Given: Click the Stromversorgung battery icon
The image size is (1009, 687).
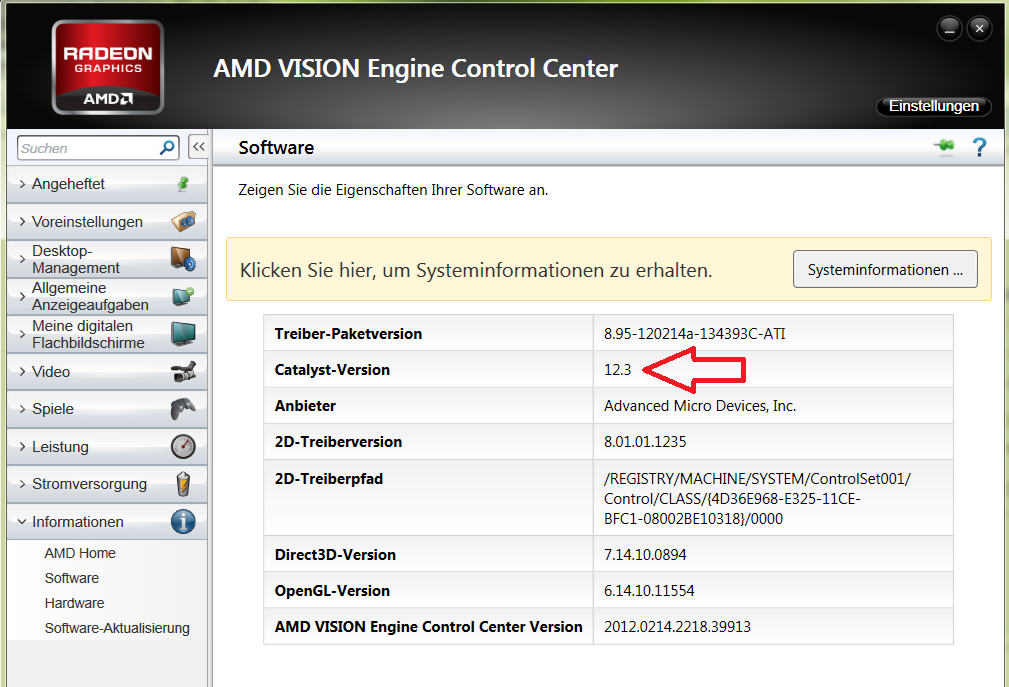Looking at the screenshot, I should pyautogui.click(x=183, y=484).
